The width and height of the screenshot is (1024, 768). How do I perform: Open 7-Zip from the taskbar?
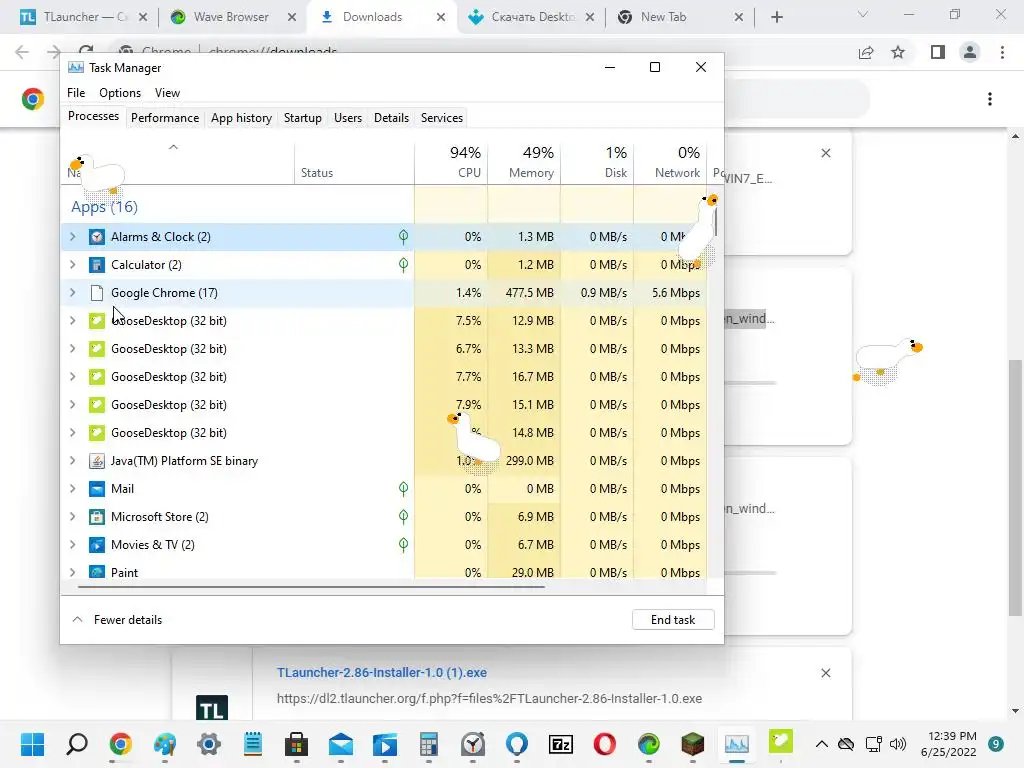(x=561, y=744)
